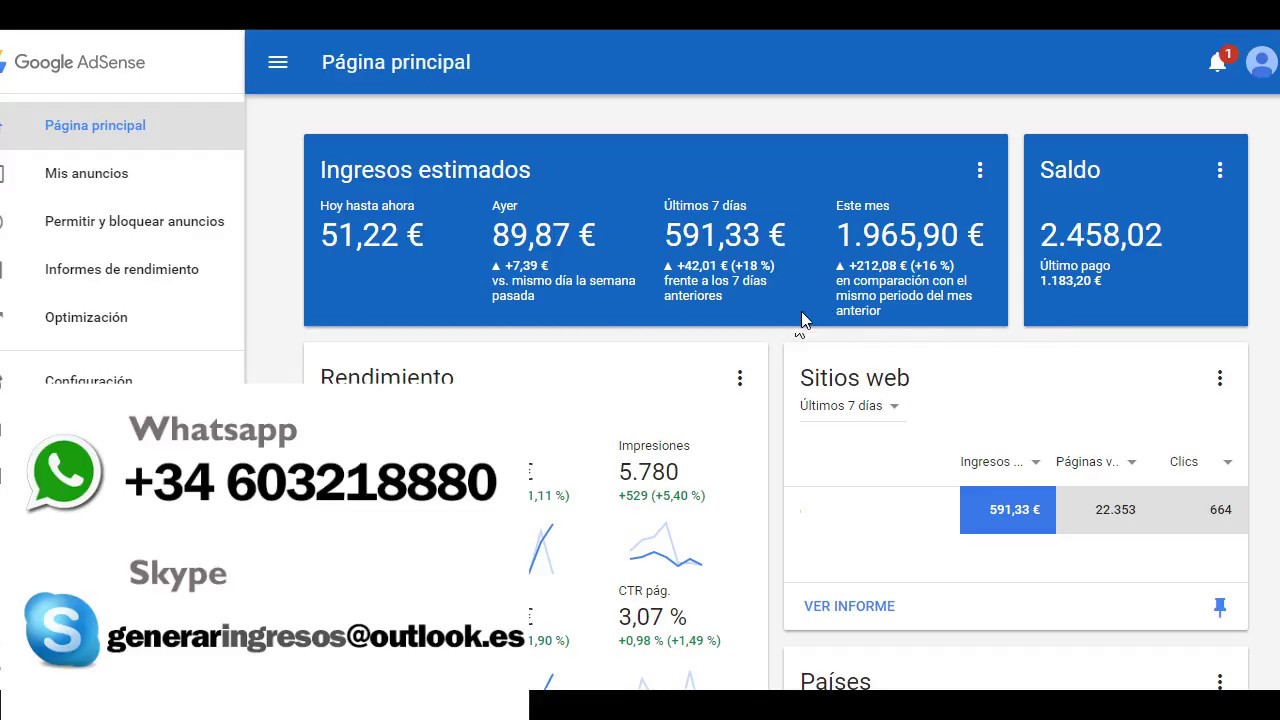Click the 591,33 € site earnings cell
Image resolution: width=1280 pixels, height=720 pixels.
point(1008,510)
